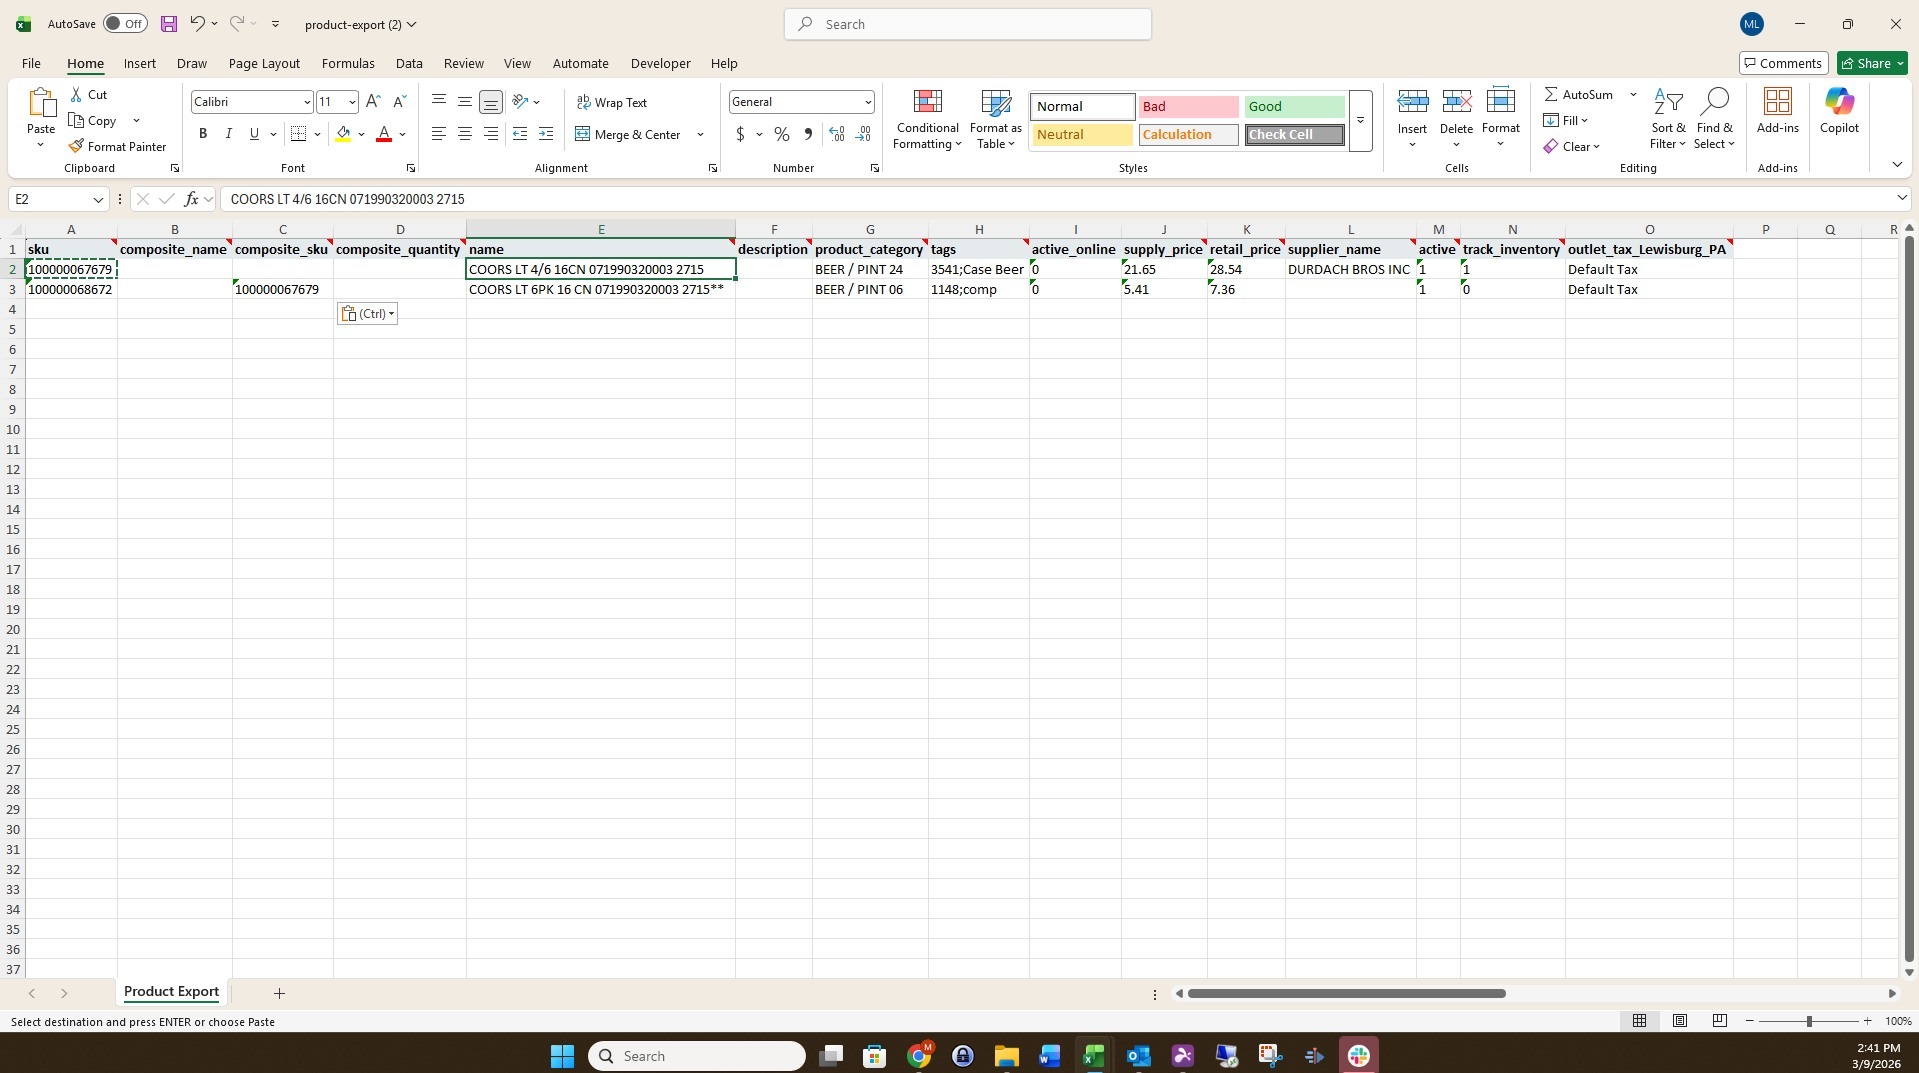This screenshot has width=1919, height=1073.
Task: Click Increase Indent icon
Action: click(x=545, y=134)
